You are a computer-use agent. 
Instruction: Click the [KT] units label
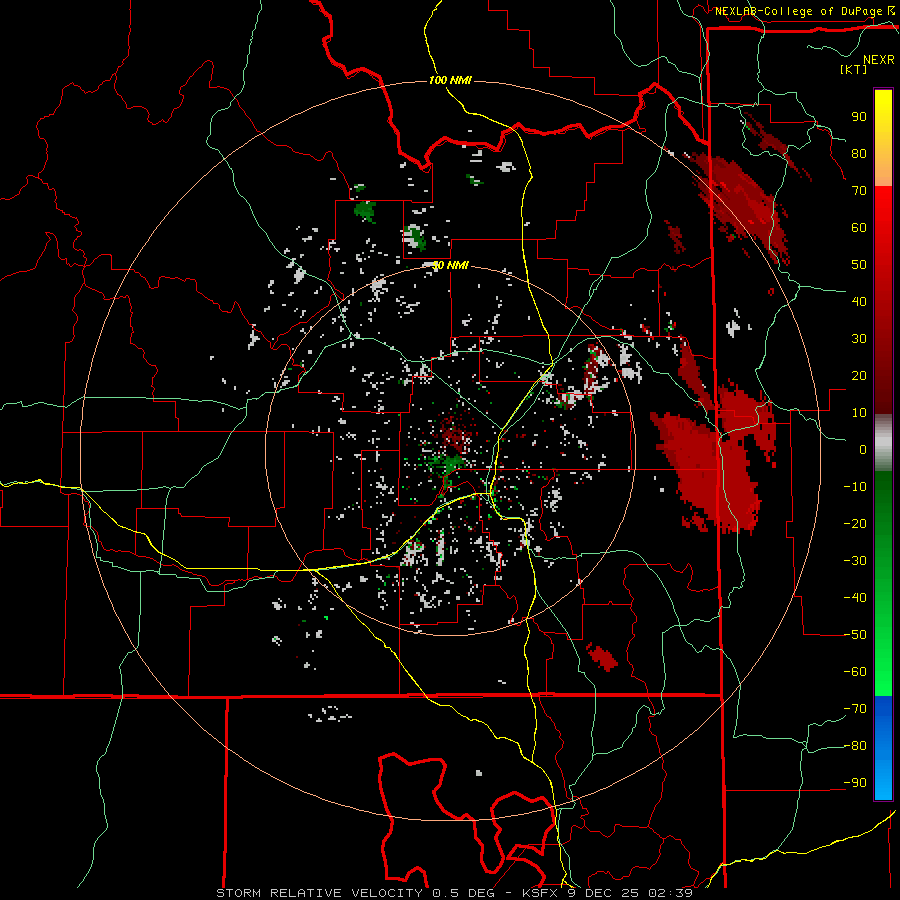853,69
